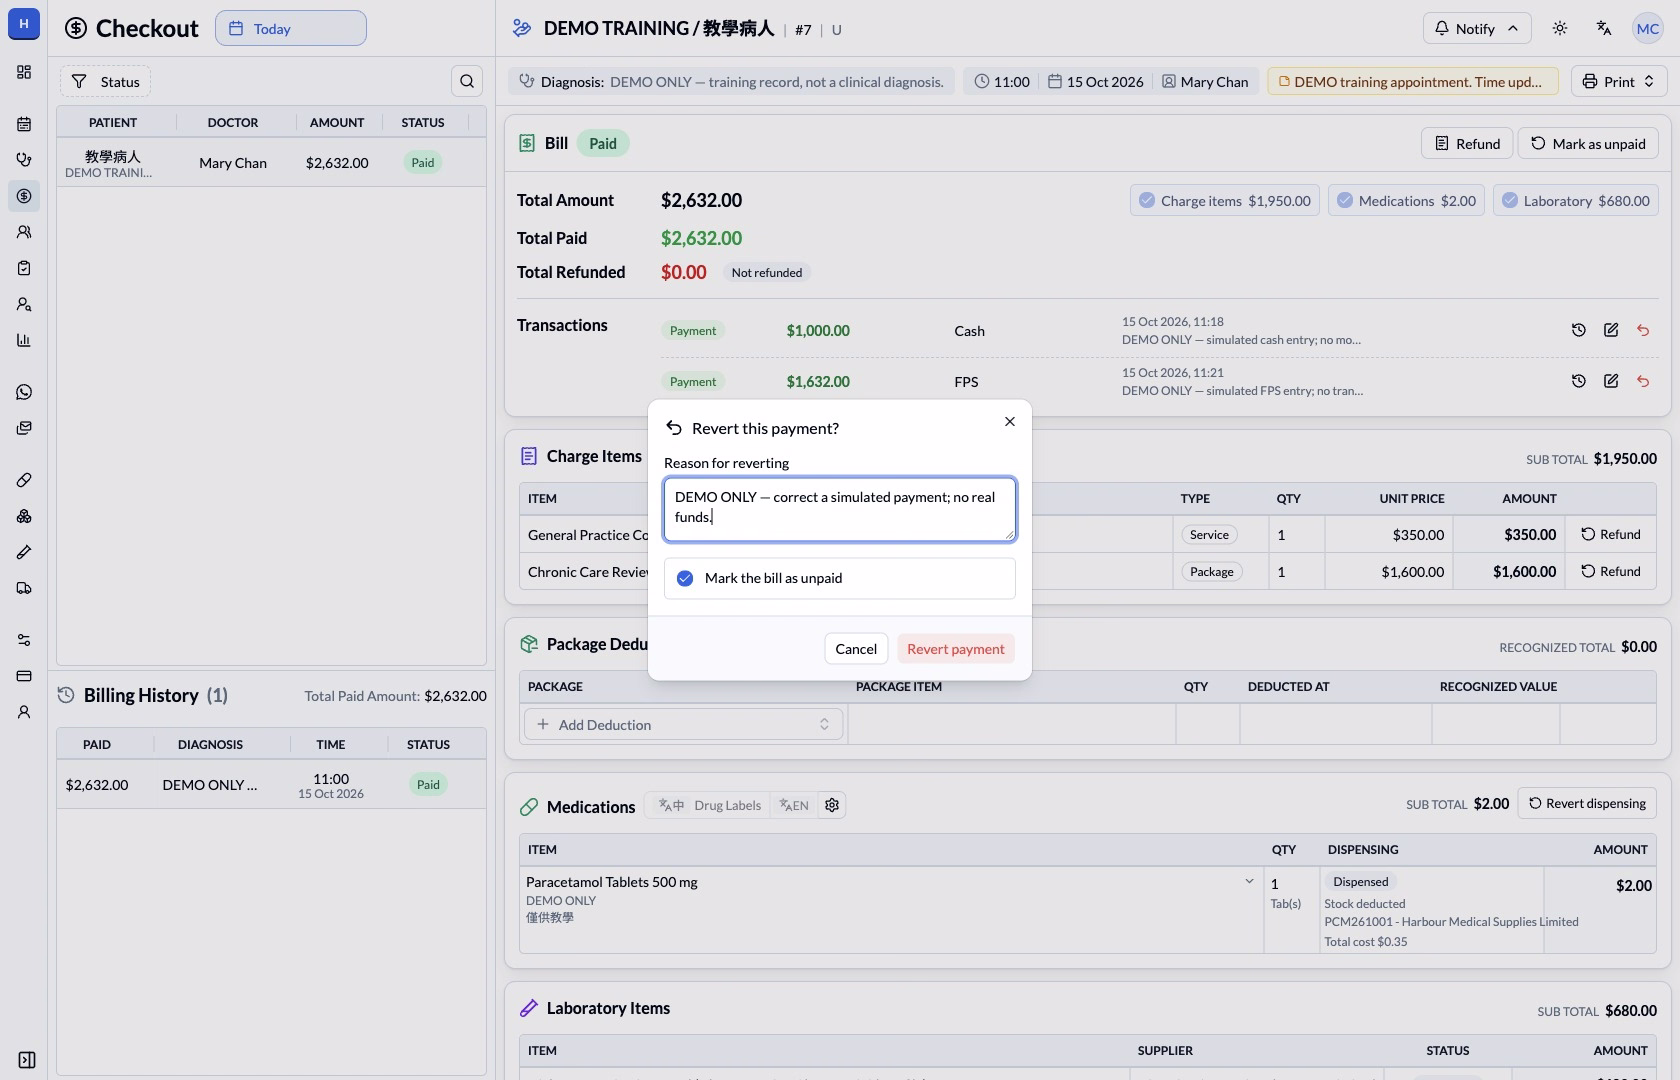Click the Mark as unpaid button
This screenshot has height=1080, width=1680.
pos(1589,143)
